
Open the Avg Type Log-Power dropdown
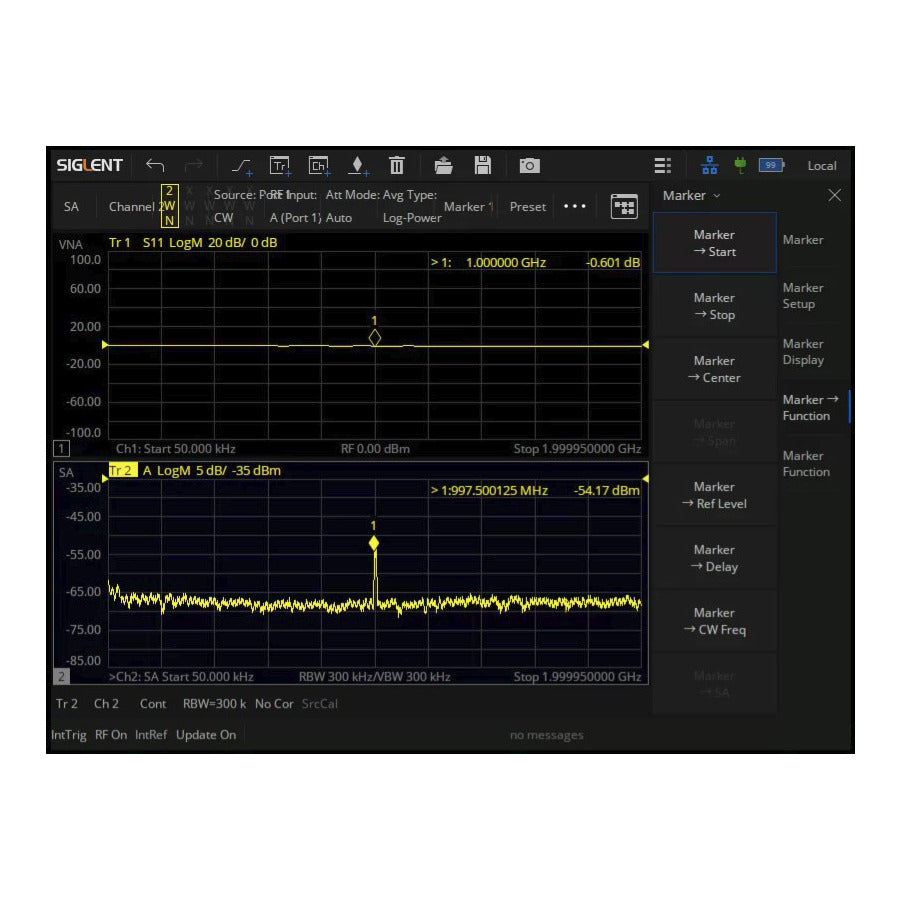411,217
